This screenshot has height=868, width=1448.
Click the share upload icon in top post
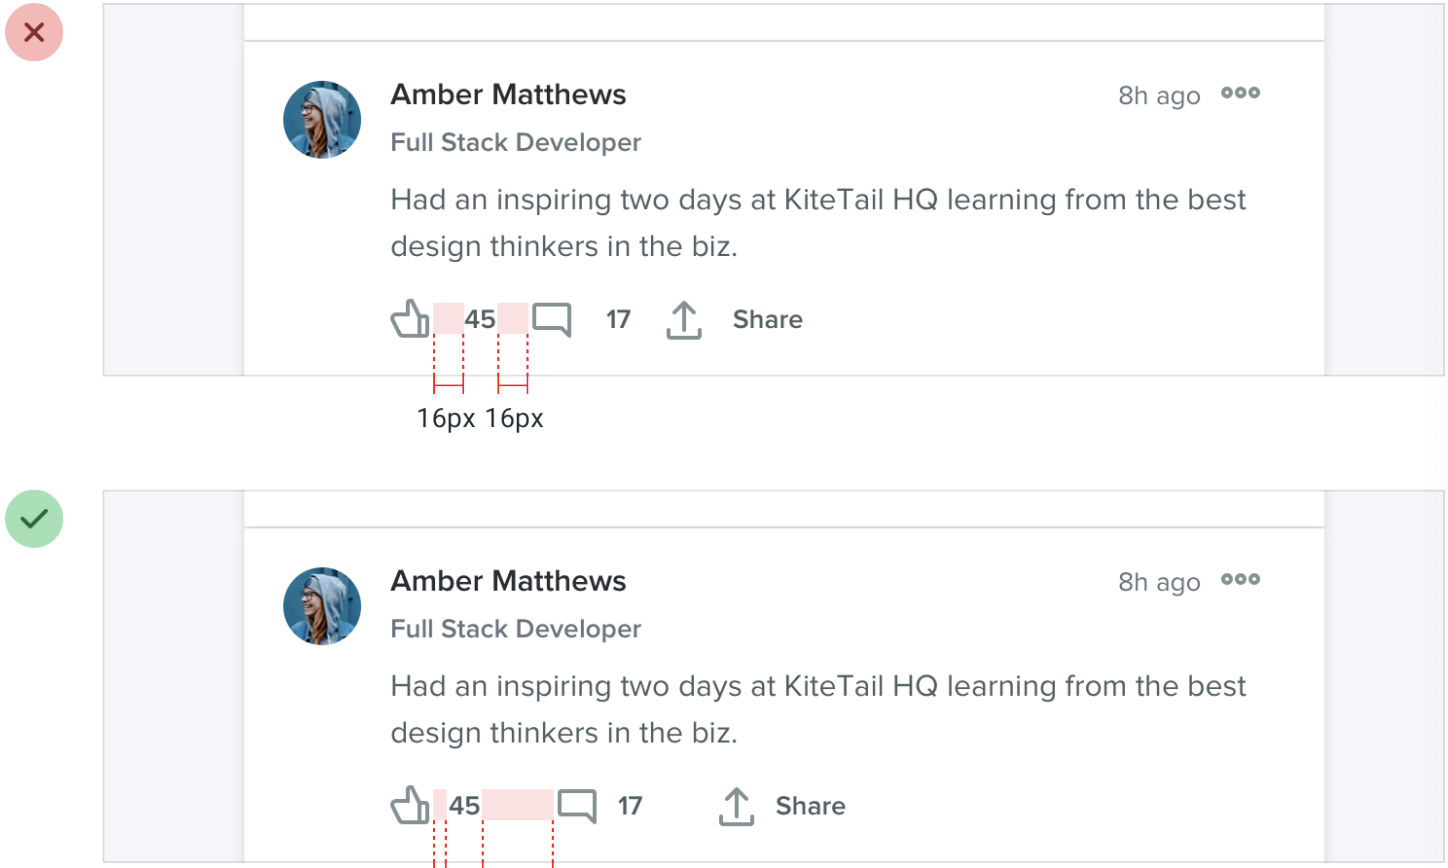684,320
